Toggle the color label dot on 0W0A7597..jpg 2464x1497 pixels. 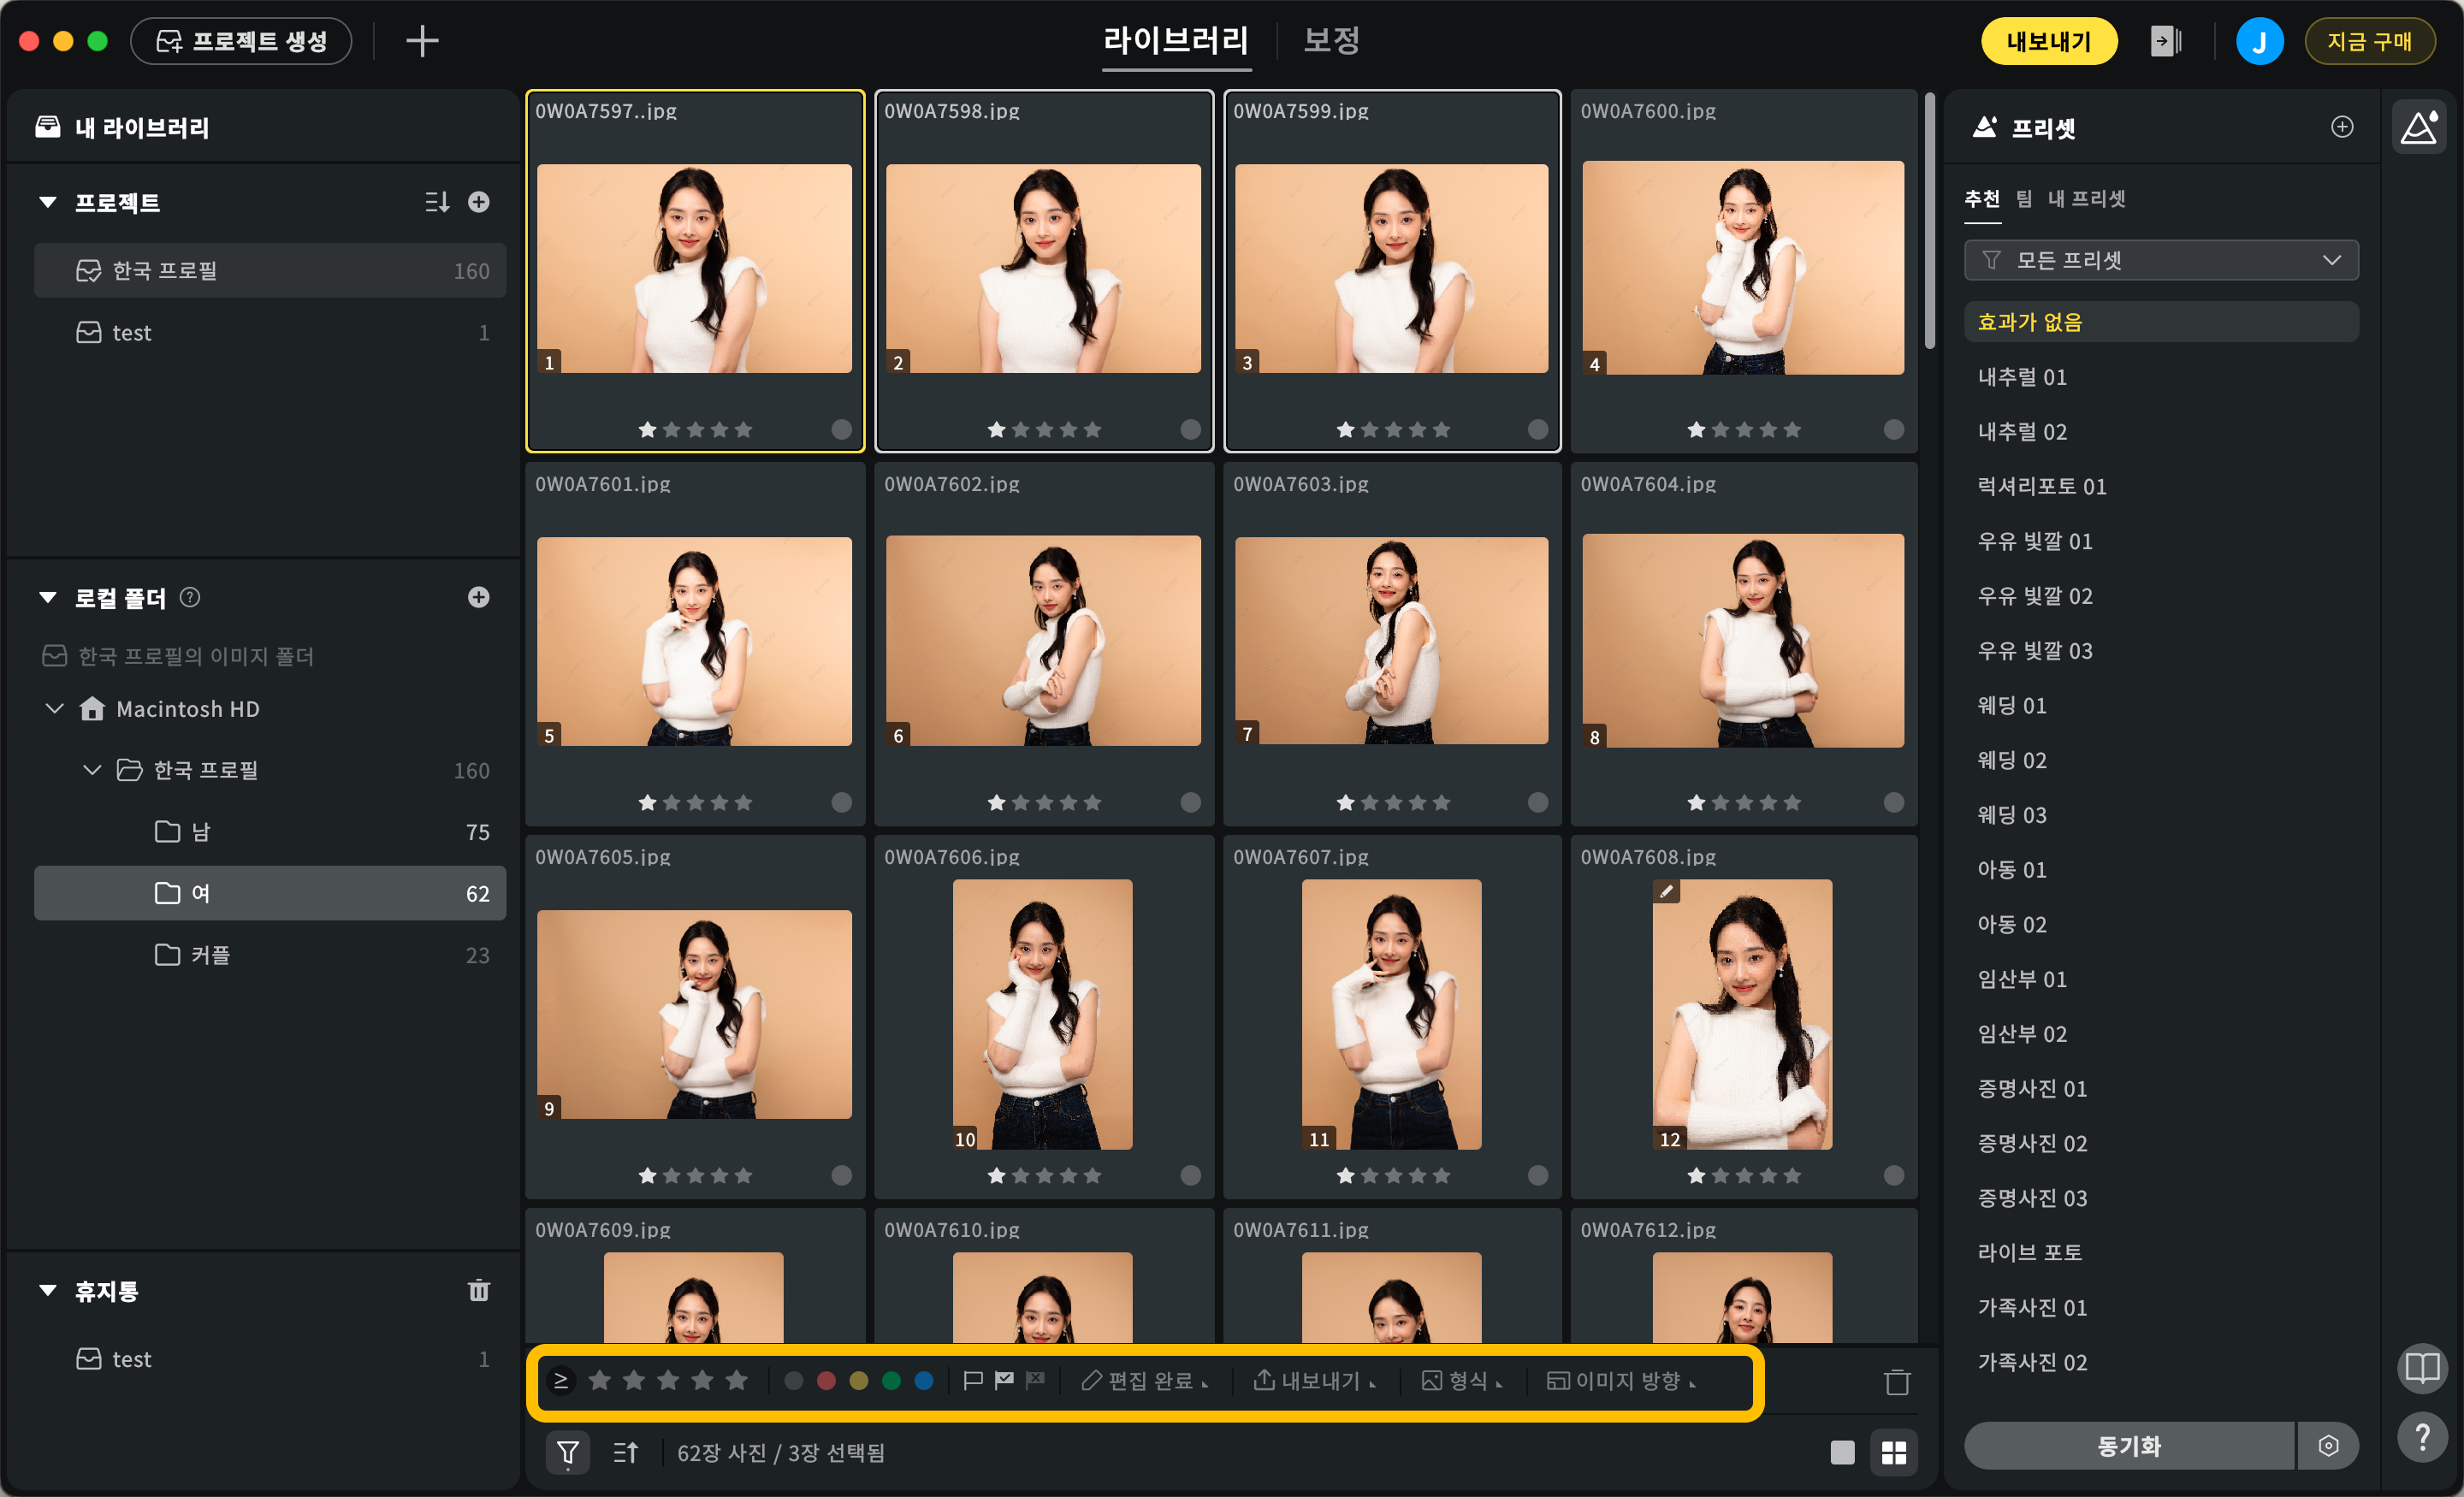842,429
